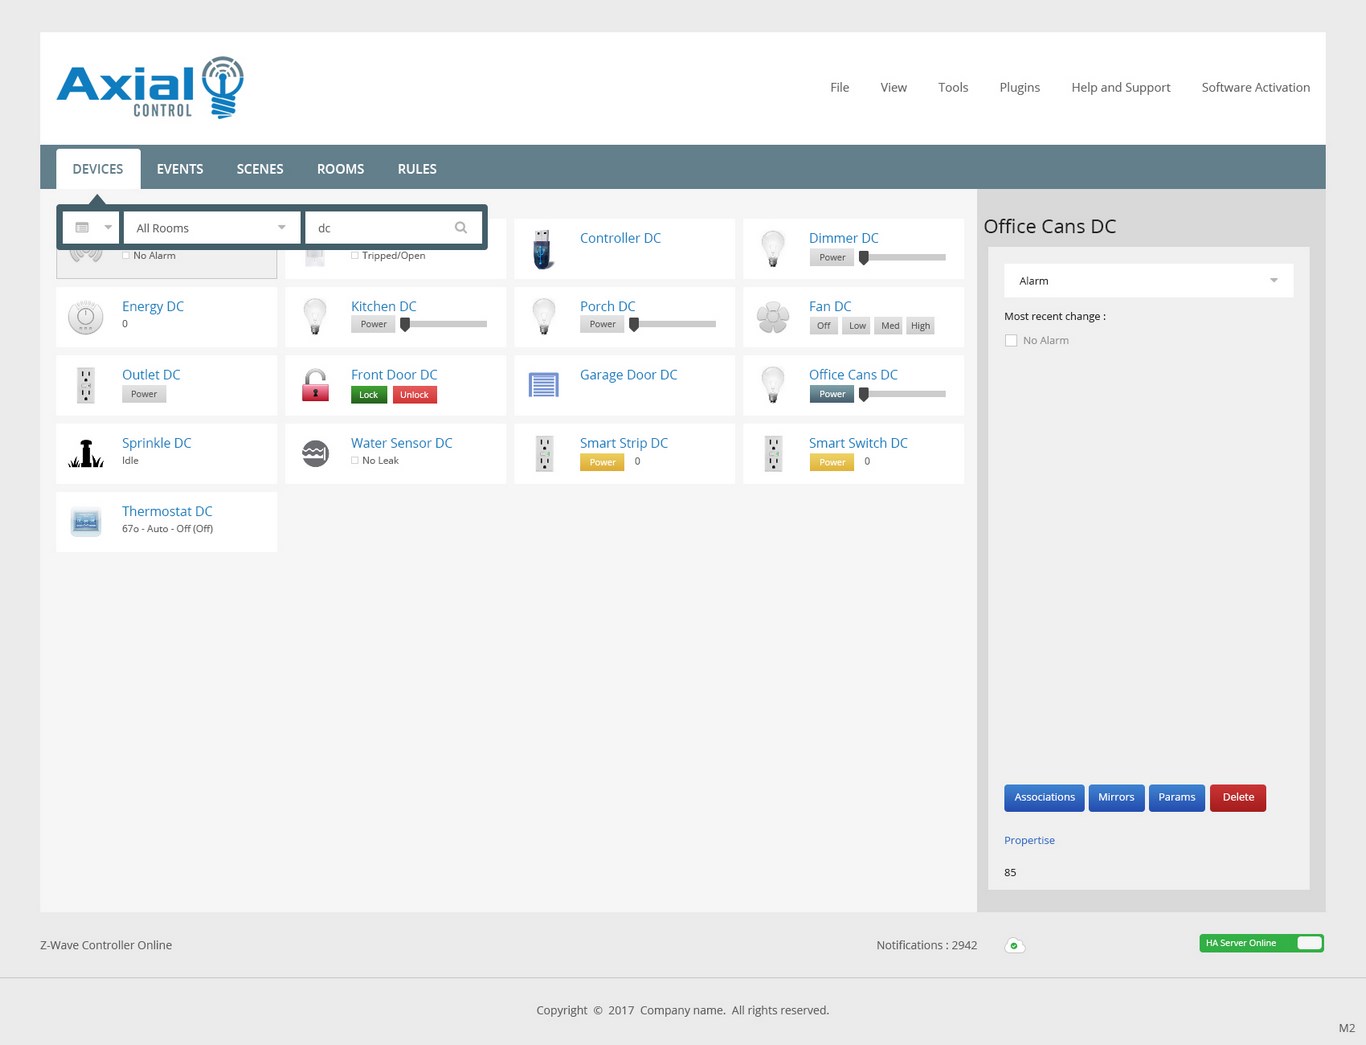Click the Front Door DC padlock icon

click(315, 385)
